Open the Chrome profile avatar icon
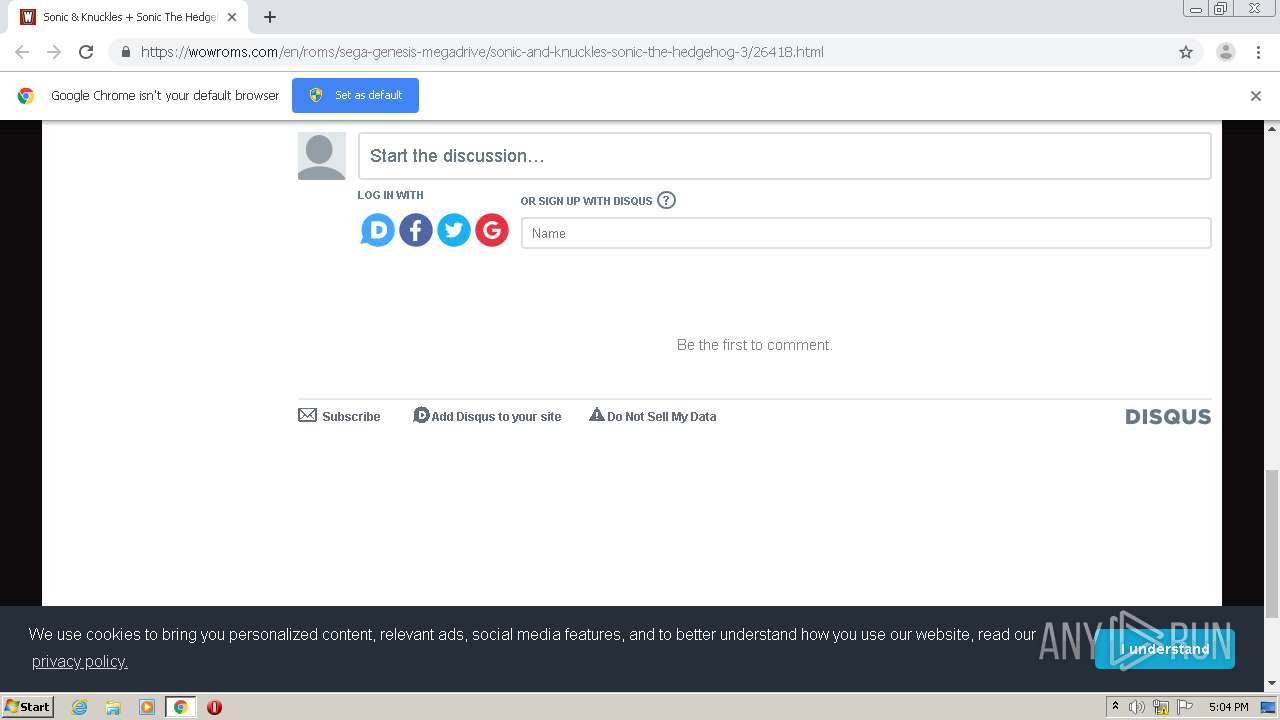The image size is (1280, 720). pyautogui.click(x=1226, y=52)
